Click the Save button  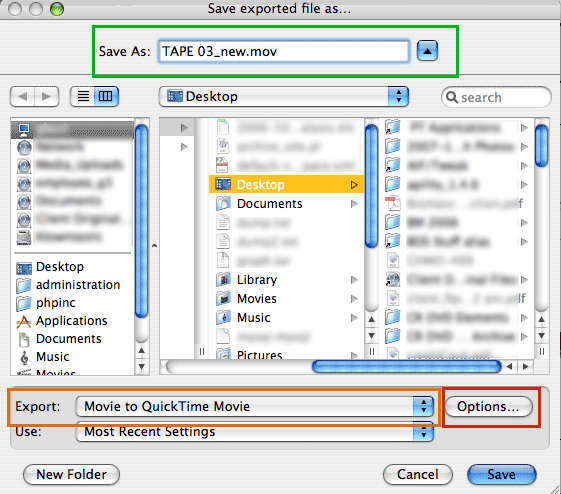[x=502, y=475]
